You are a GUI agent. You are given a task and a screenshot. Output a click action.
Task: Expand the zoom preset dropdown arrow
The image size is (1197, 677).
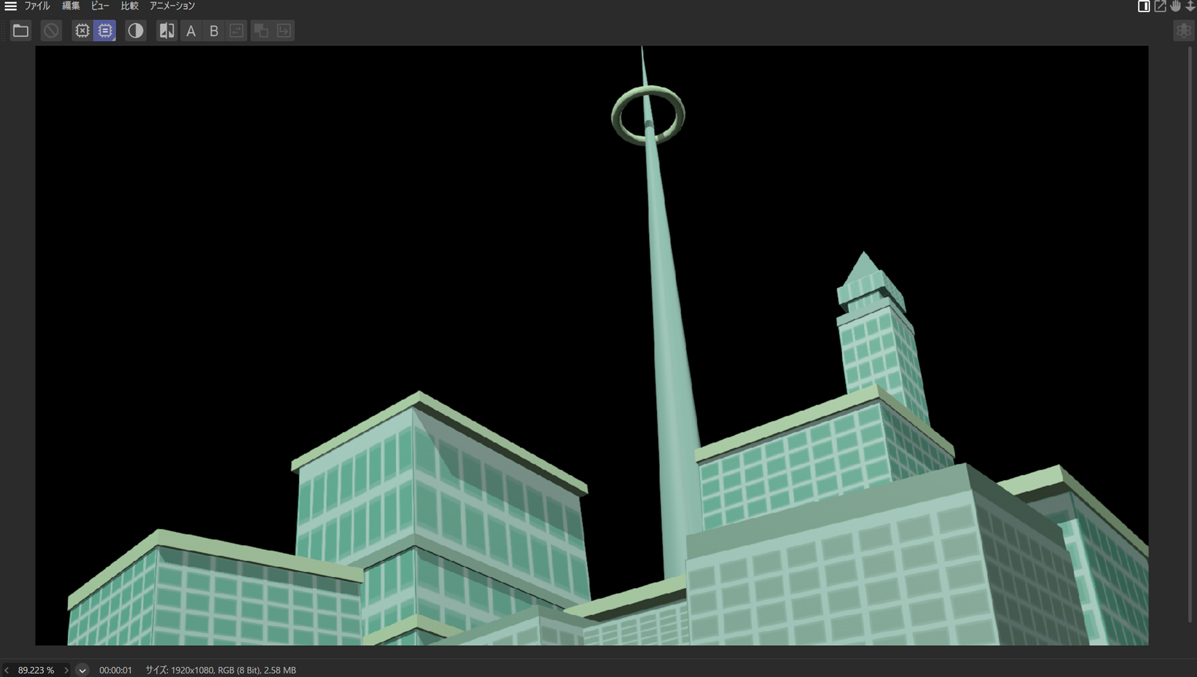pyautogui.click(x=82, y=670)
